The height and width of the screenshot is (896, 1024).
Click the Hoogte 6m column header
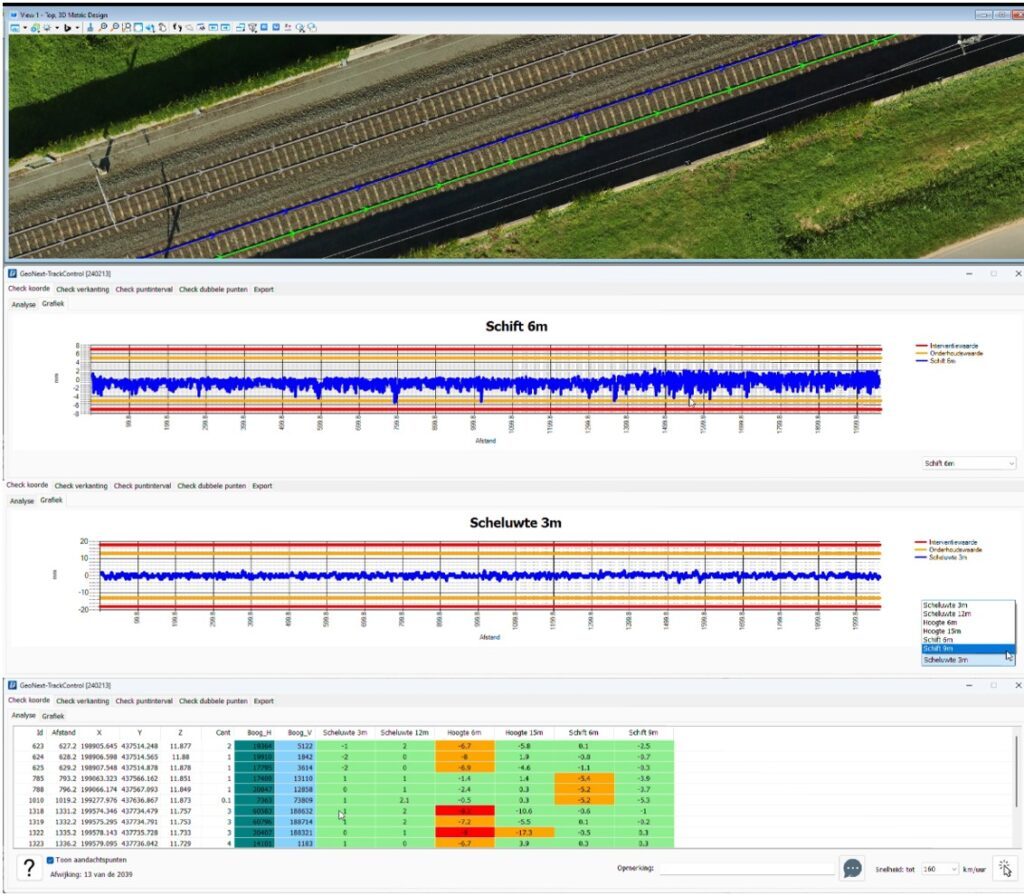464,733
